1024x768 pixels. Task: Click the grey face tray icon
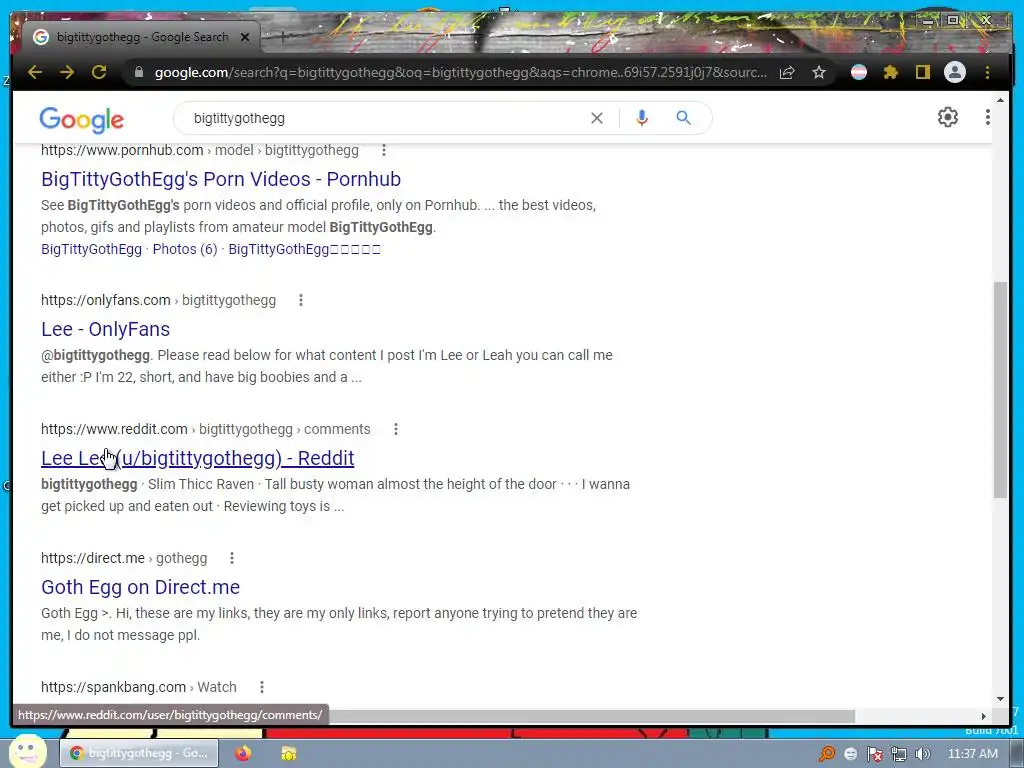[x=850, y=754]
